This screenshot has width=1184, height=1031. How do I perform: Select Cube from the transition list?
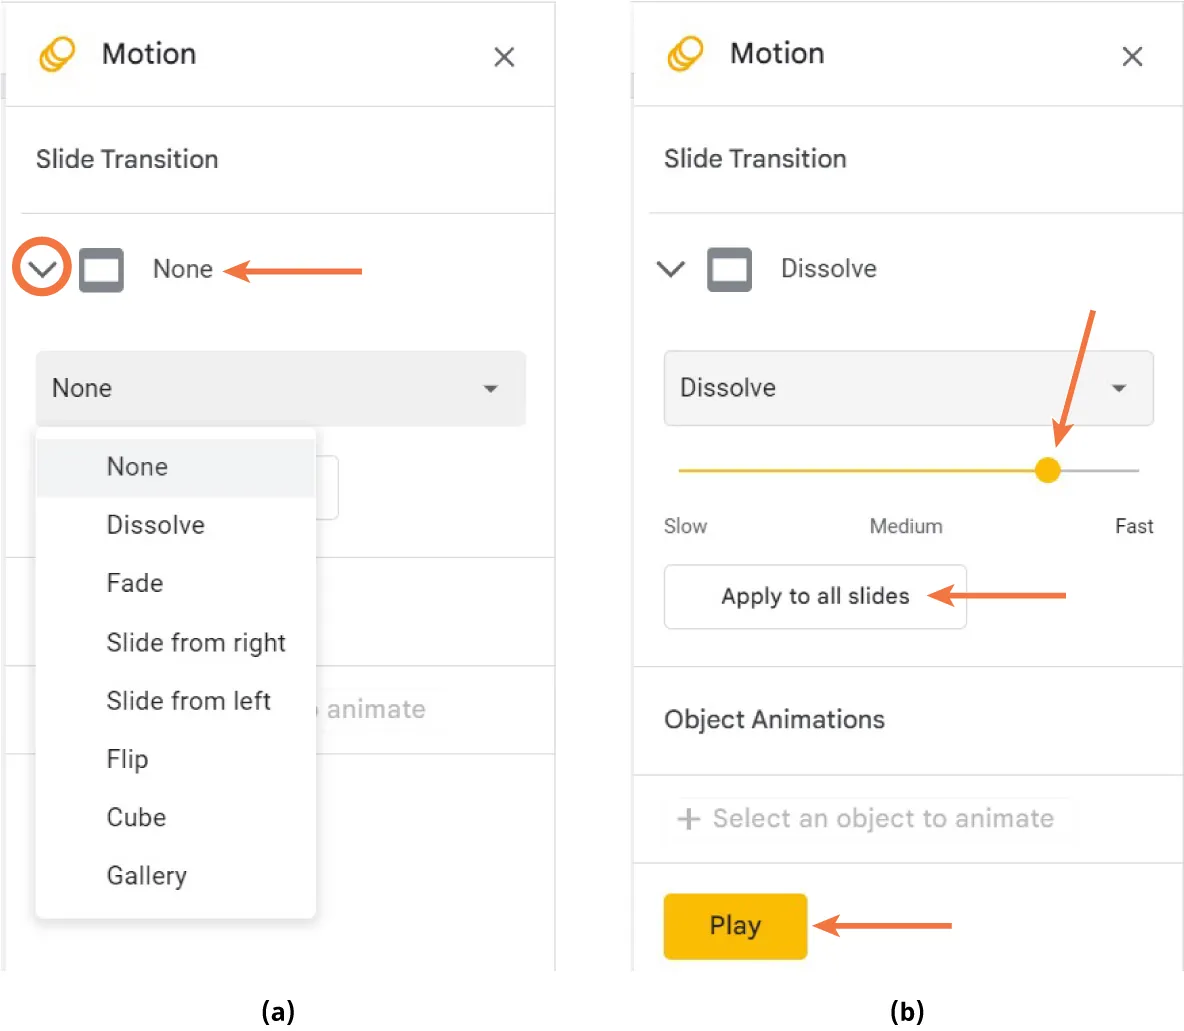point(136,817)
